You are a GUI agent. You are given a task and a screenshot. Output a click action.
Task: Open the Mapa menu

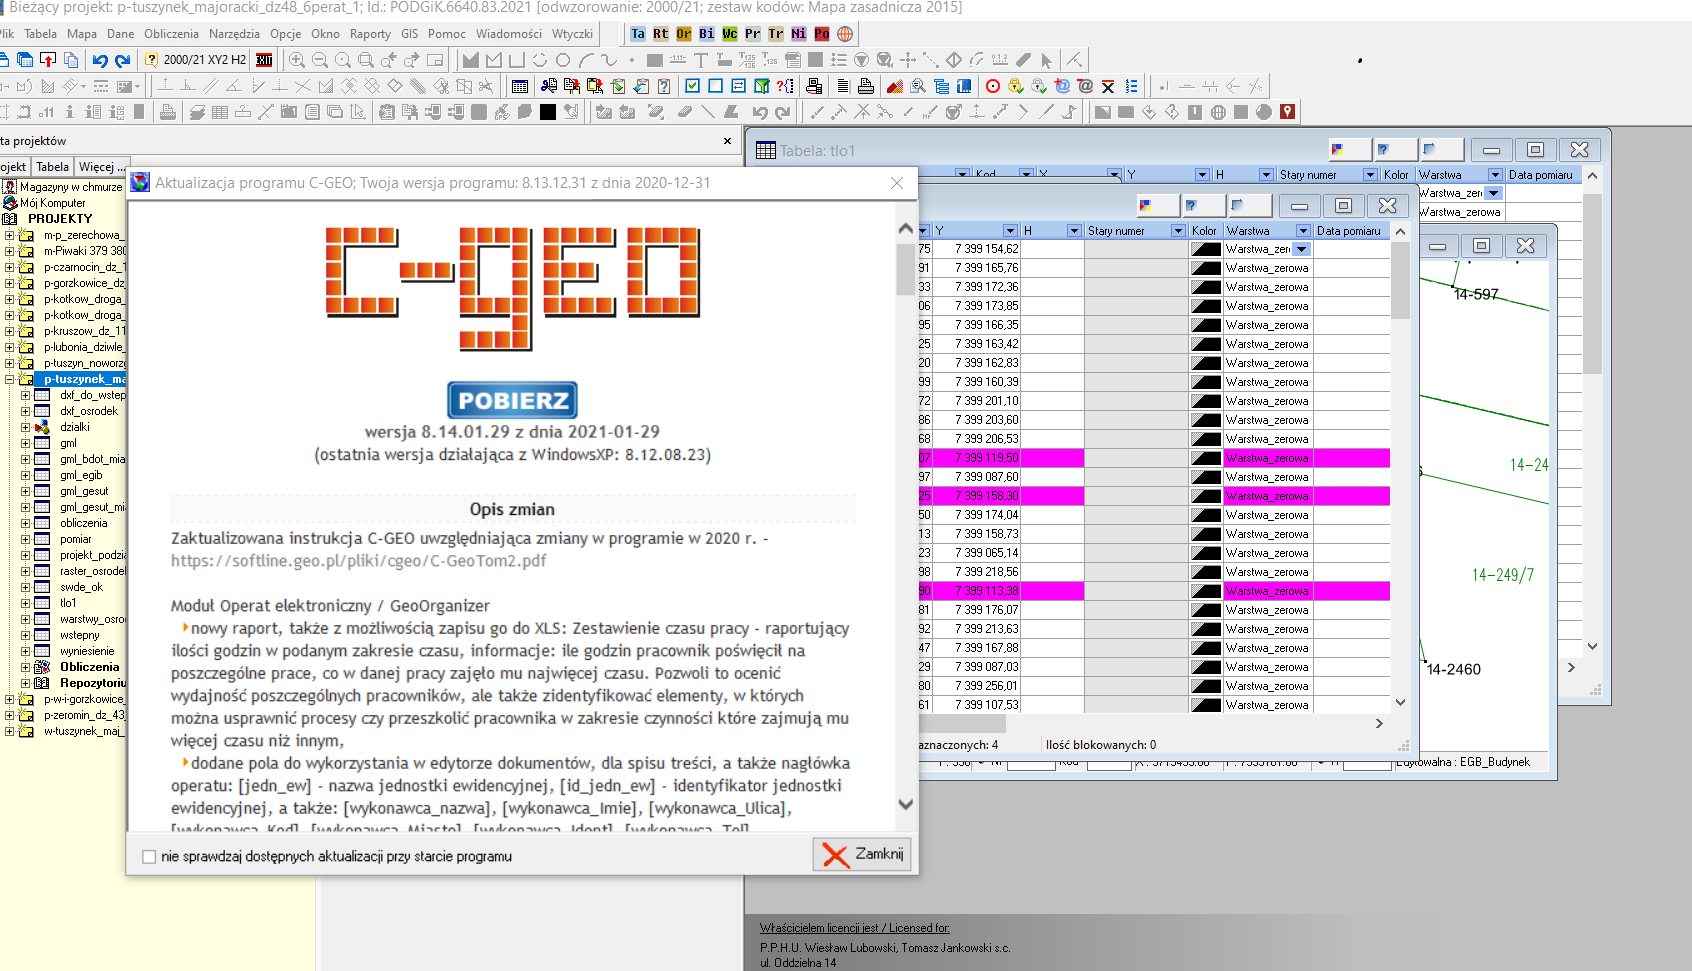82,34
